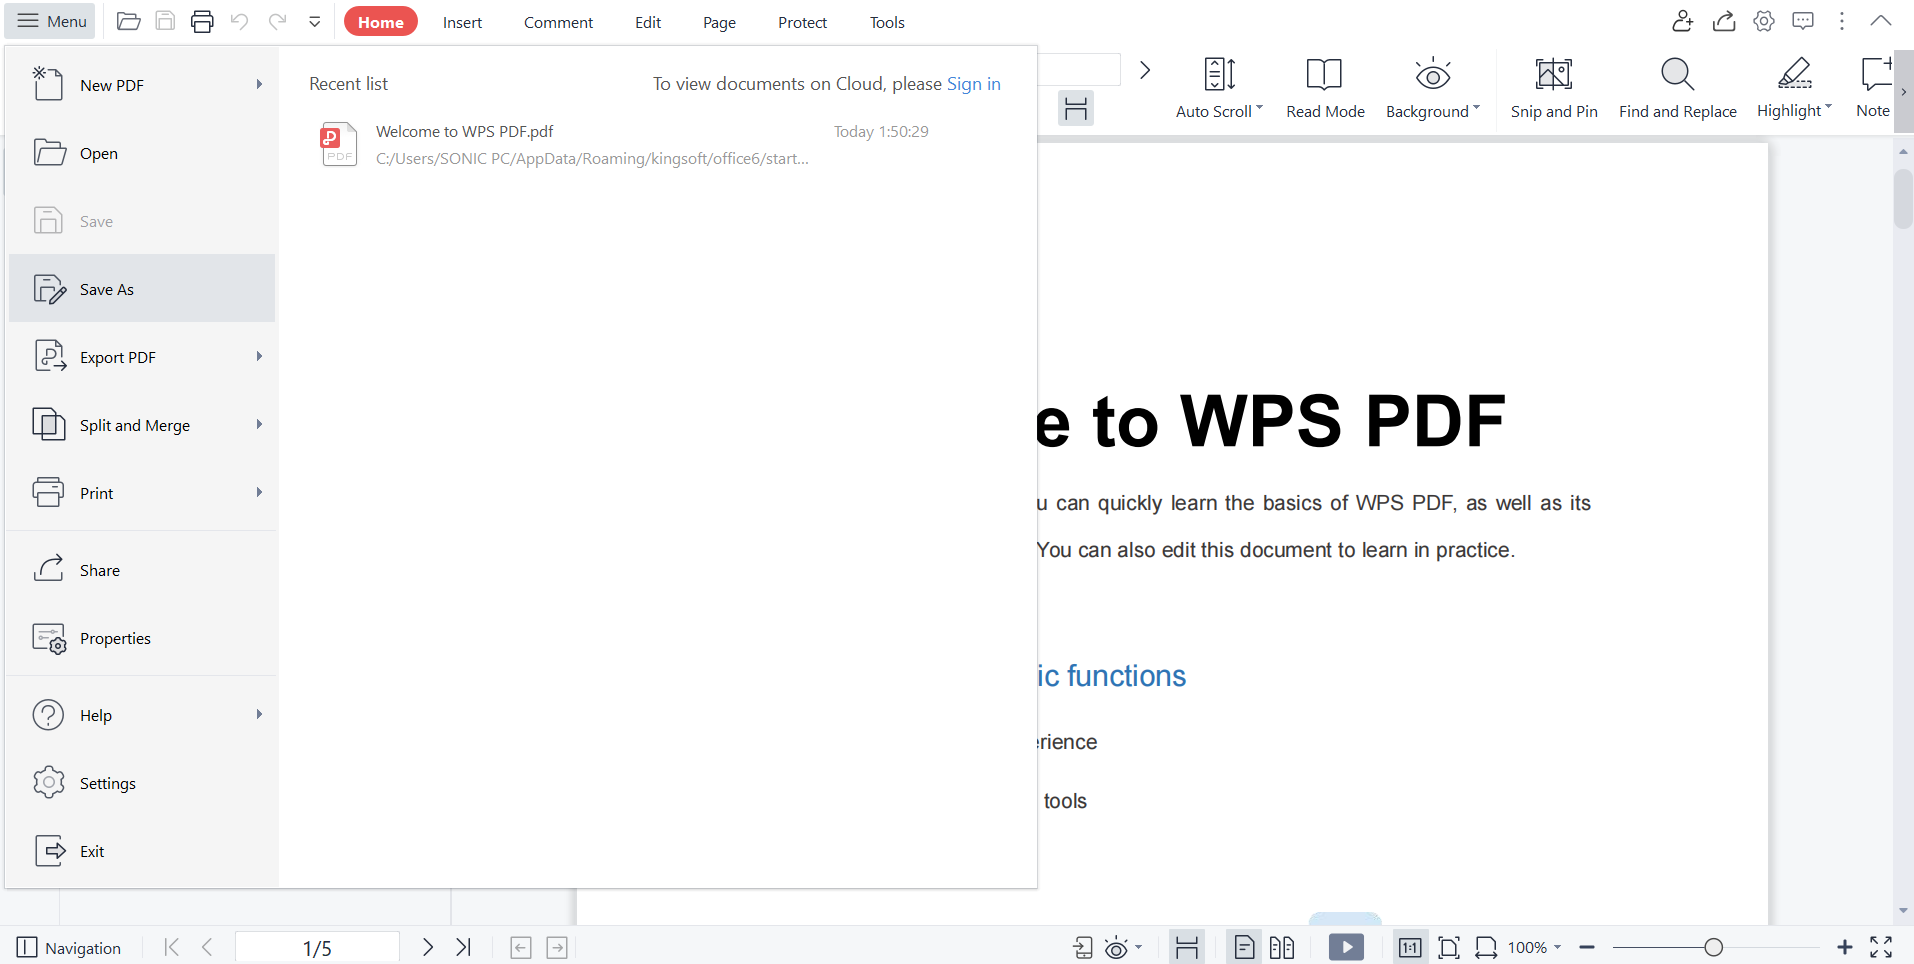Select the Snip and Pin tool
1914x964 pixels.
tap(1554, 87)
